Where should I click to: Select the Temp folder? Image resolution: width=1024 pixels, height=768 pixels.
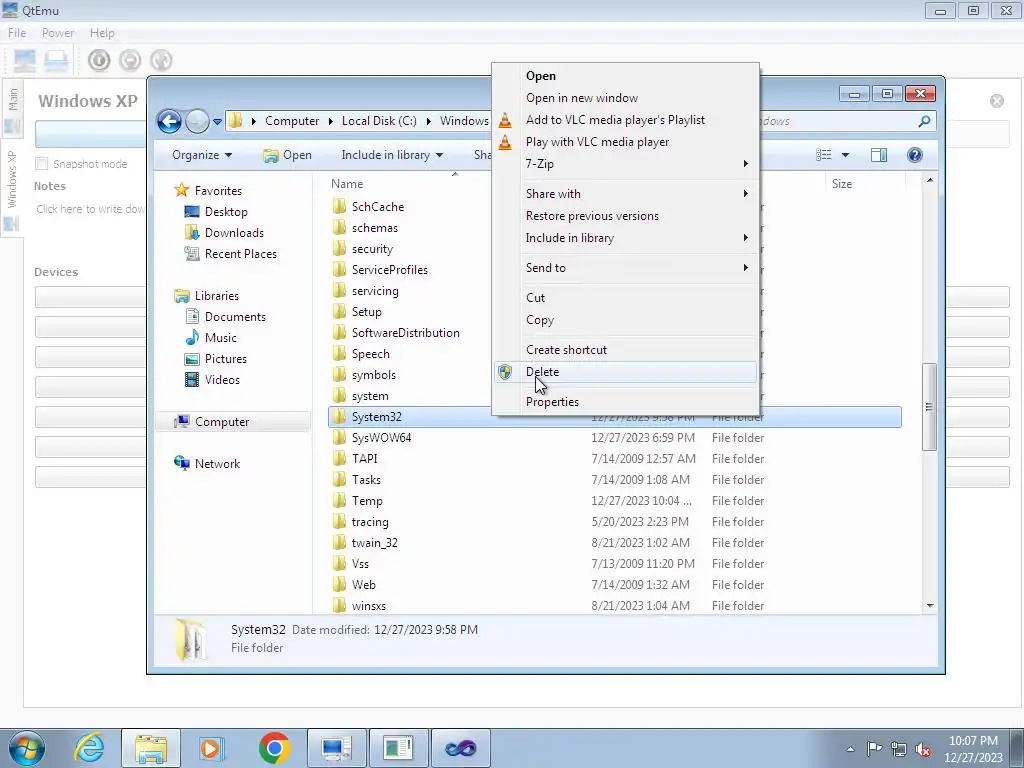[367, 501]
